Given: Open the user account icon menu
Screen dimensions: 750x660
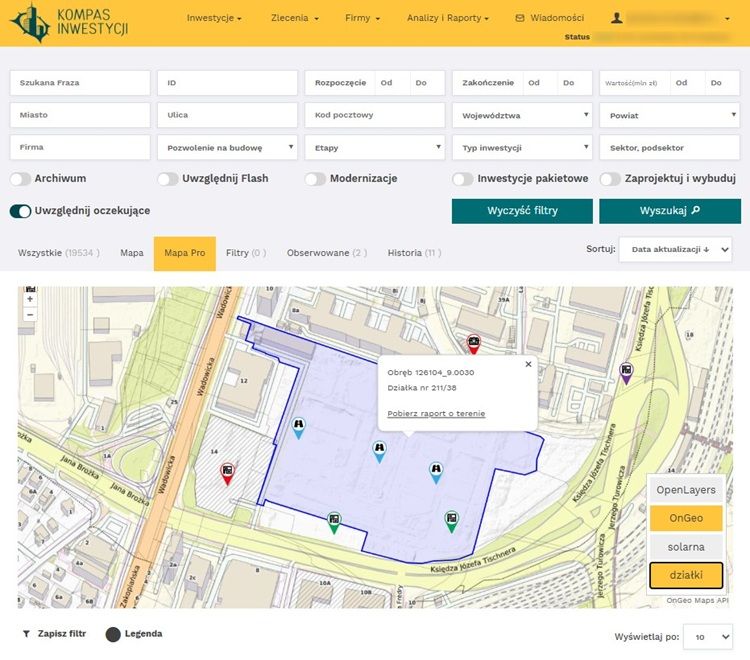Looking at the screenshot, I should [617, 18].
